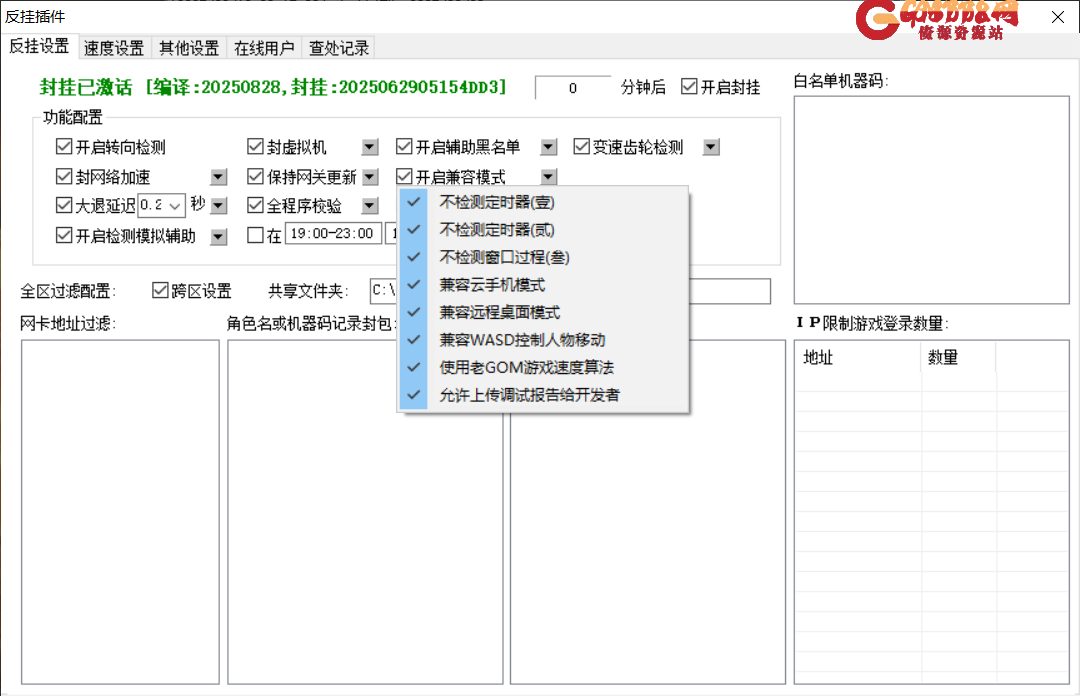Click the arrow button after 大退延迟 秒
The width and height of the screenshot is (1080, 696).
[219, 206]
